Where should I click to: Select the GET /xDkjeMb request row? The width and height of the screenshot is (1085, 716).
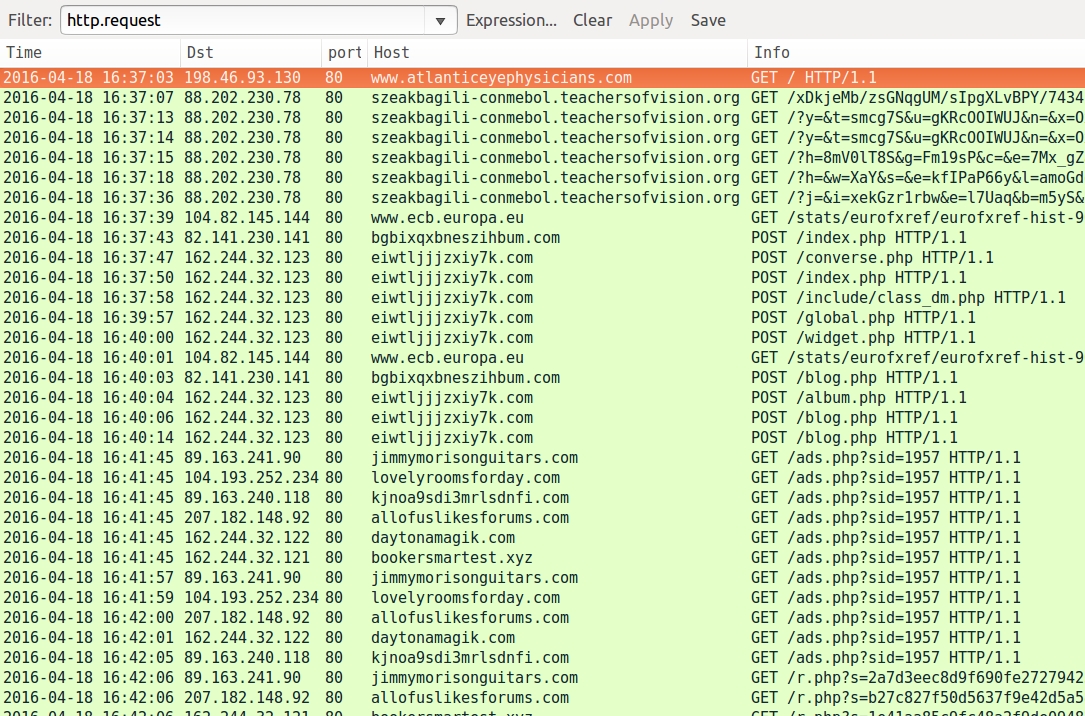pyautogui.click(x=916, y=98)
